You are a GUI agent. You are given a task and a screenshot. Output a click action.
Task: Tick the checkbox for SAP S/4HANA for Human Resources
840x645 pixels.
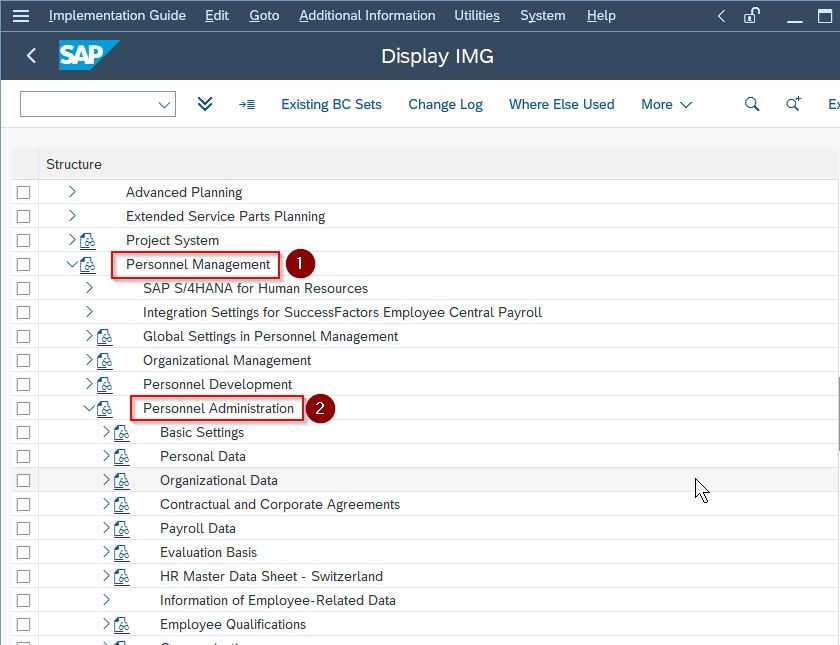tap(24, 289)
